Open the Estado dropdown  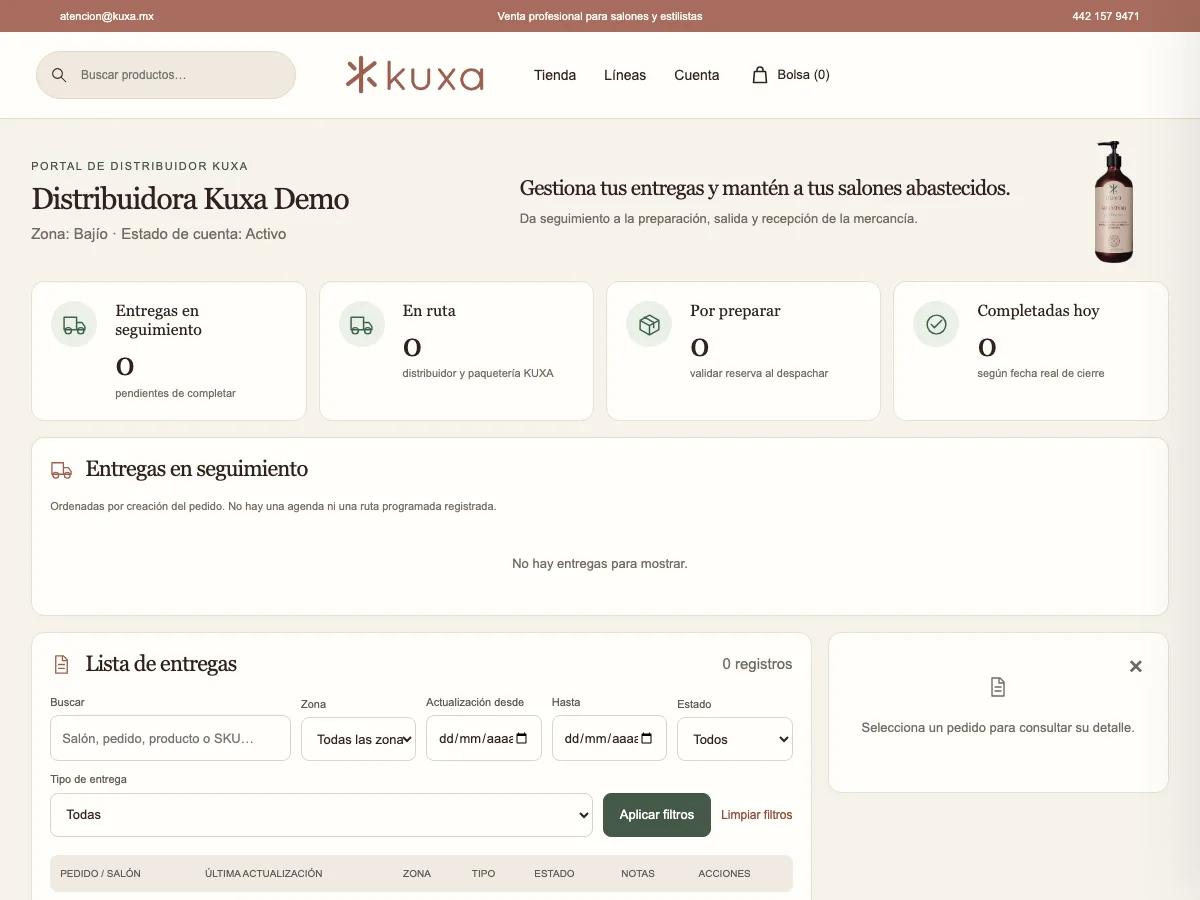click(x=735, y=739)
